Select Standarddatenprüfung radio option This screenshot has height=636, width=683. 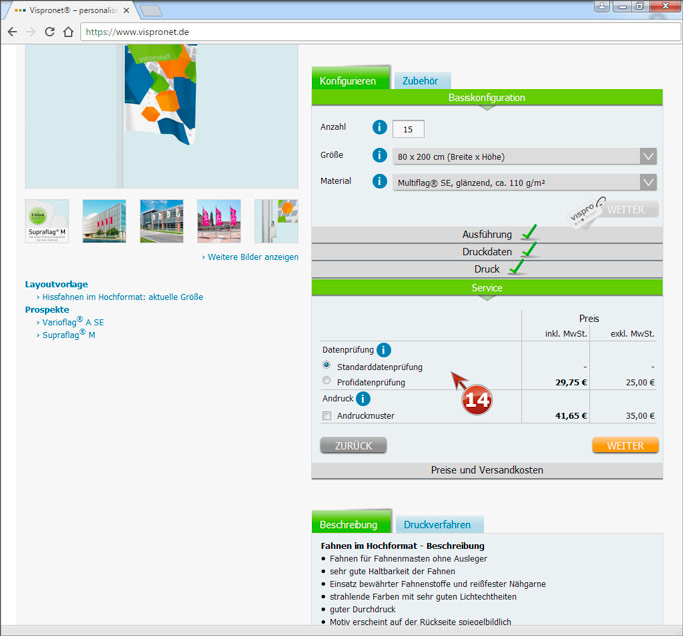click(x=326, y=365)
